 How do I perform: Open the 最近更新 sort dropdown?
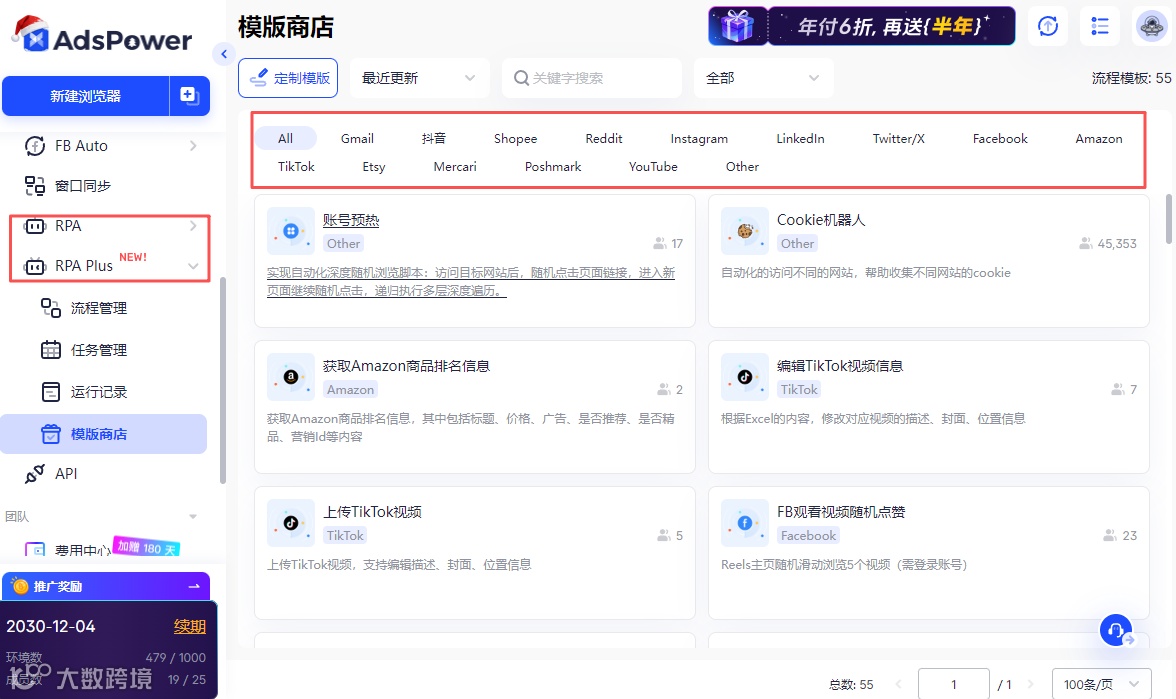point(418,77)
